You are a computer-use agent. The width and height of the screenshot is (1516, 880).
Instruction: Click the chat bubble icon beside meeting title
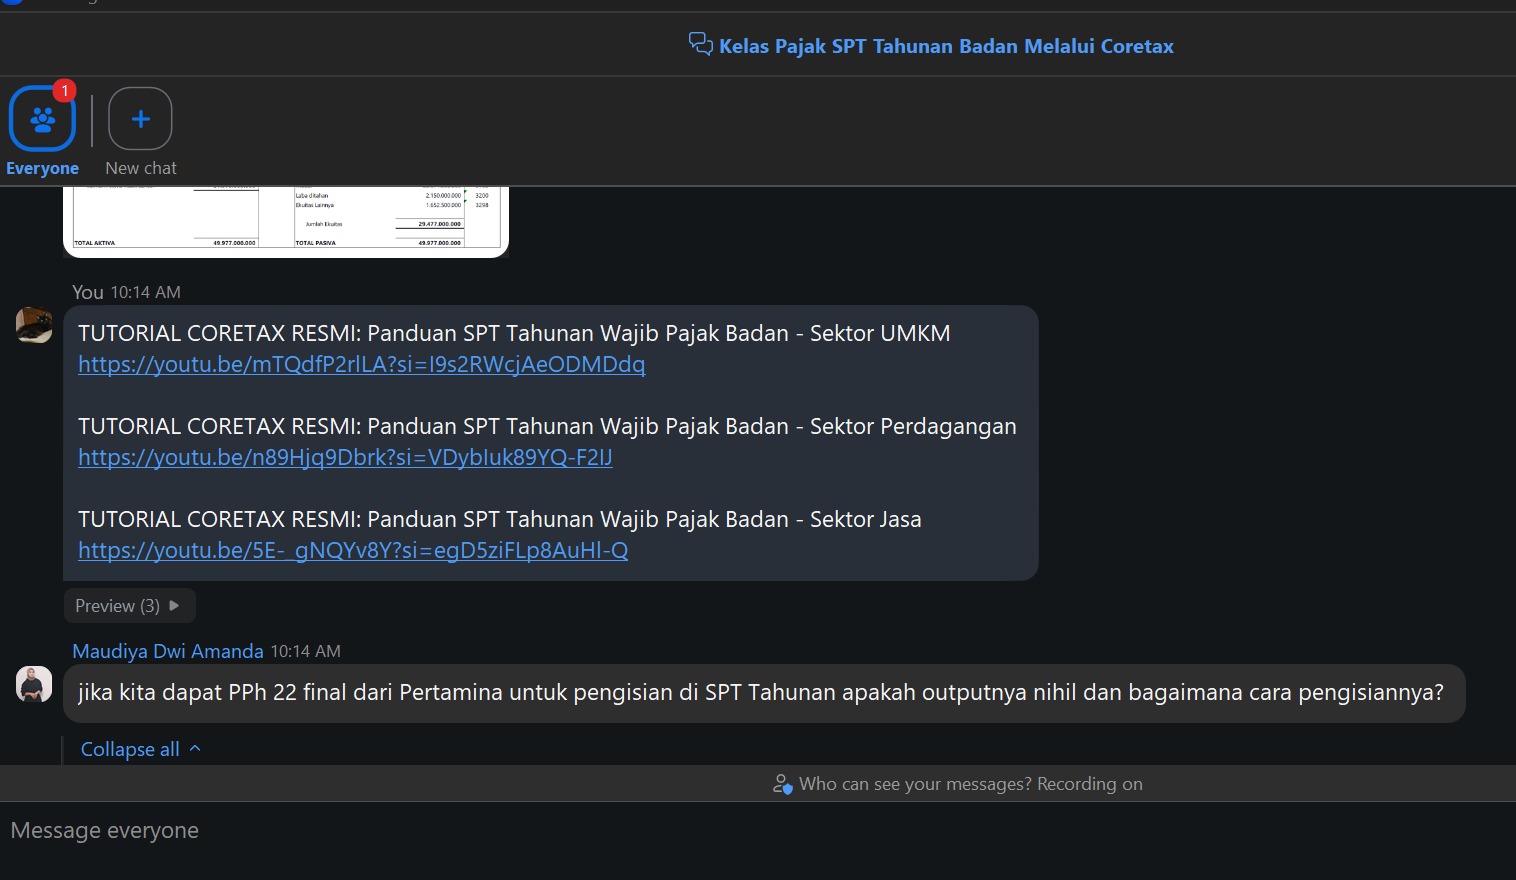click(700, 44)
